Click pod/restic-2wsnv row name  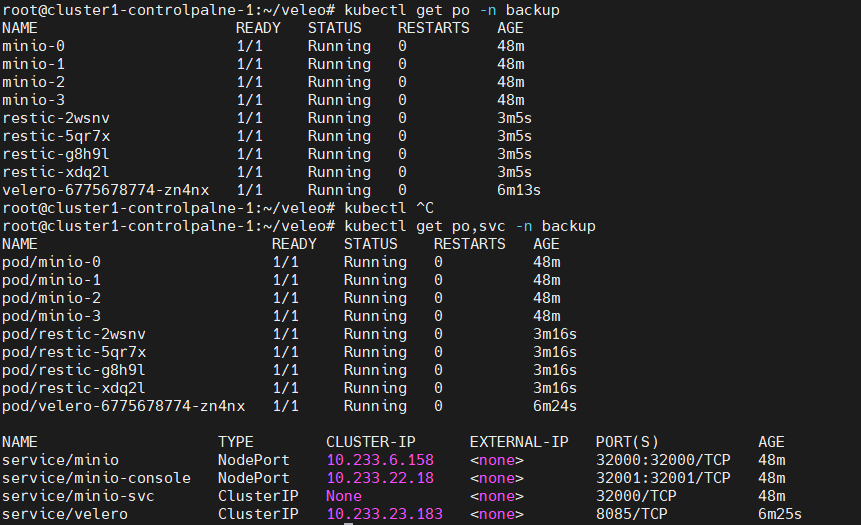(x=74, y=334)
